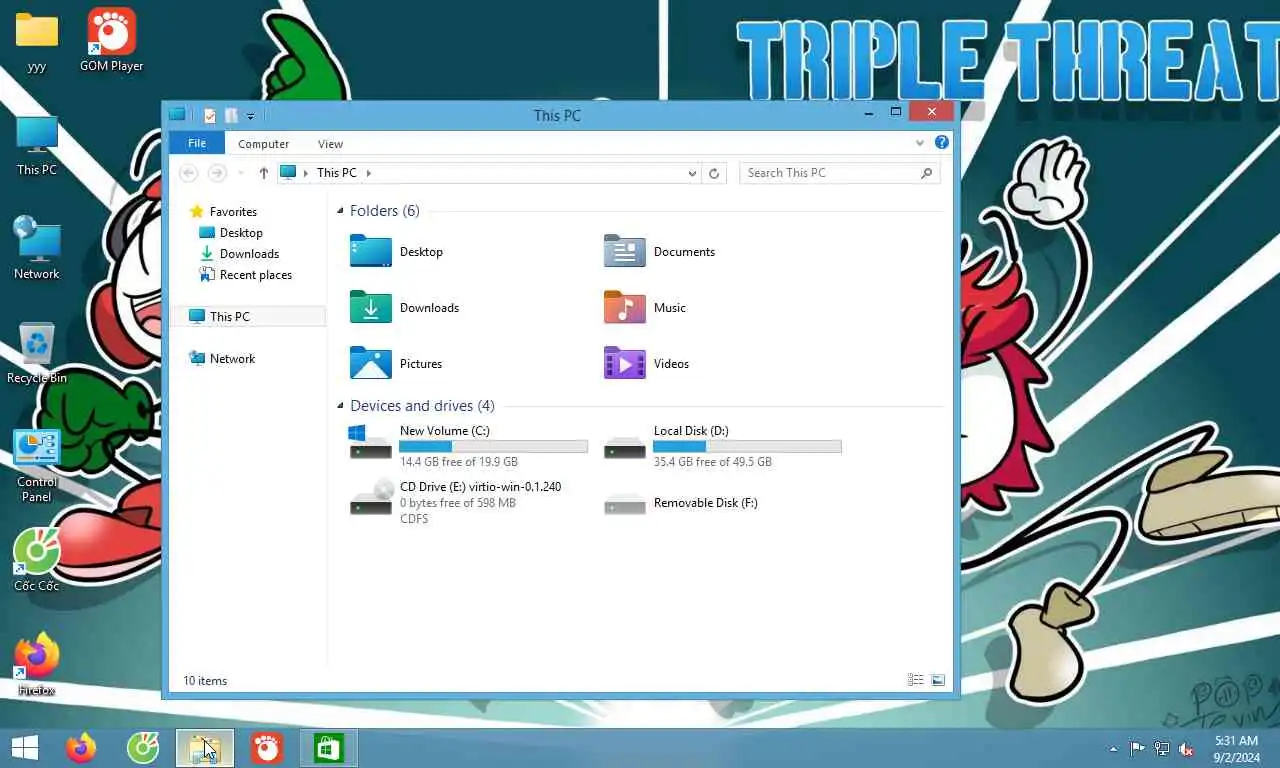Select the Recycle Bin desktop icon
Image resolution: width=1280 pixels, height=768 pixels.
point(37,353)
